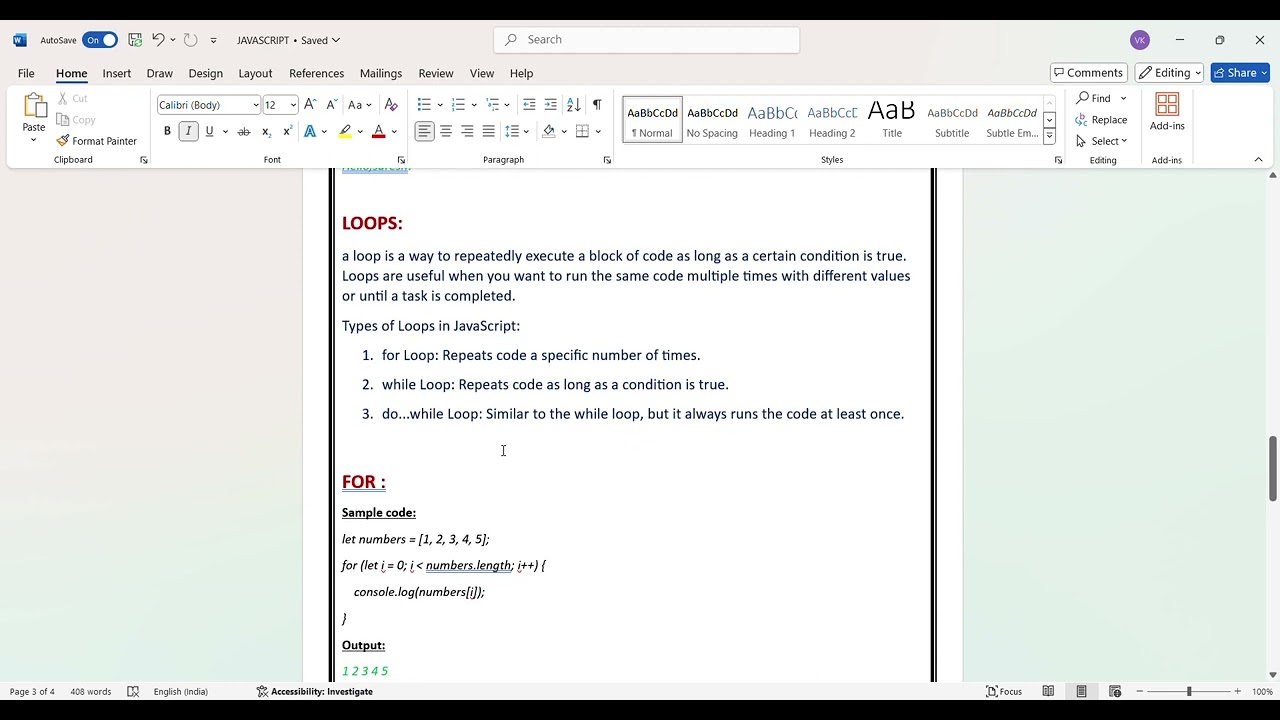
Task: Toggle Italic formatting off
Action: [188, 132]
